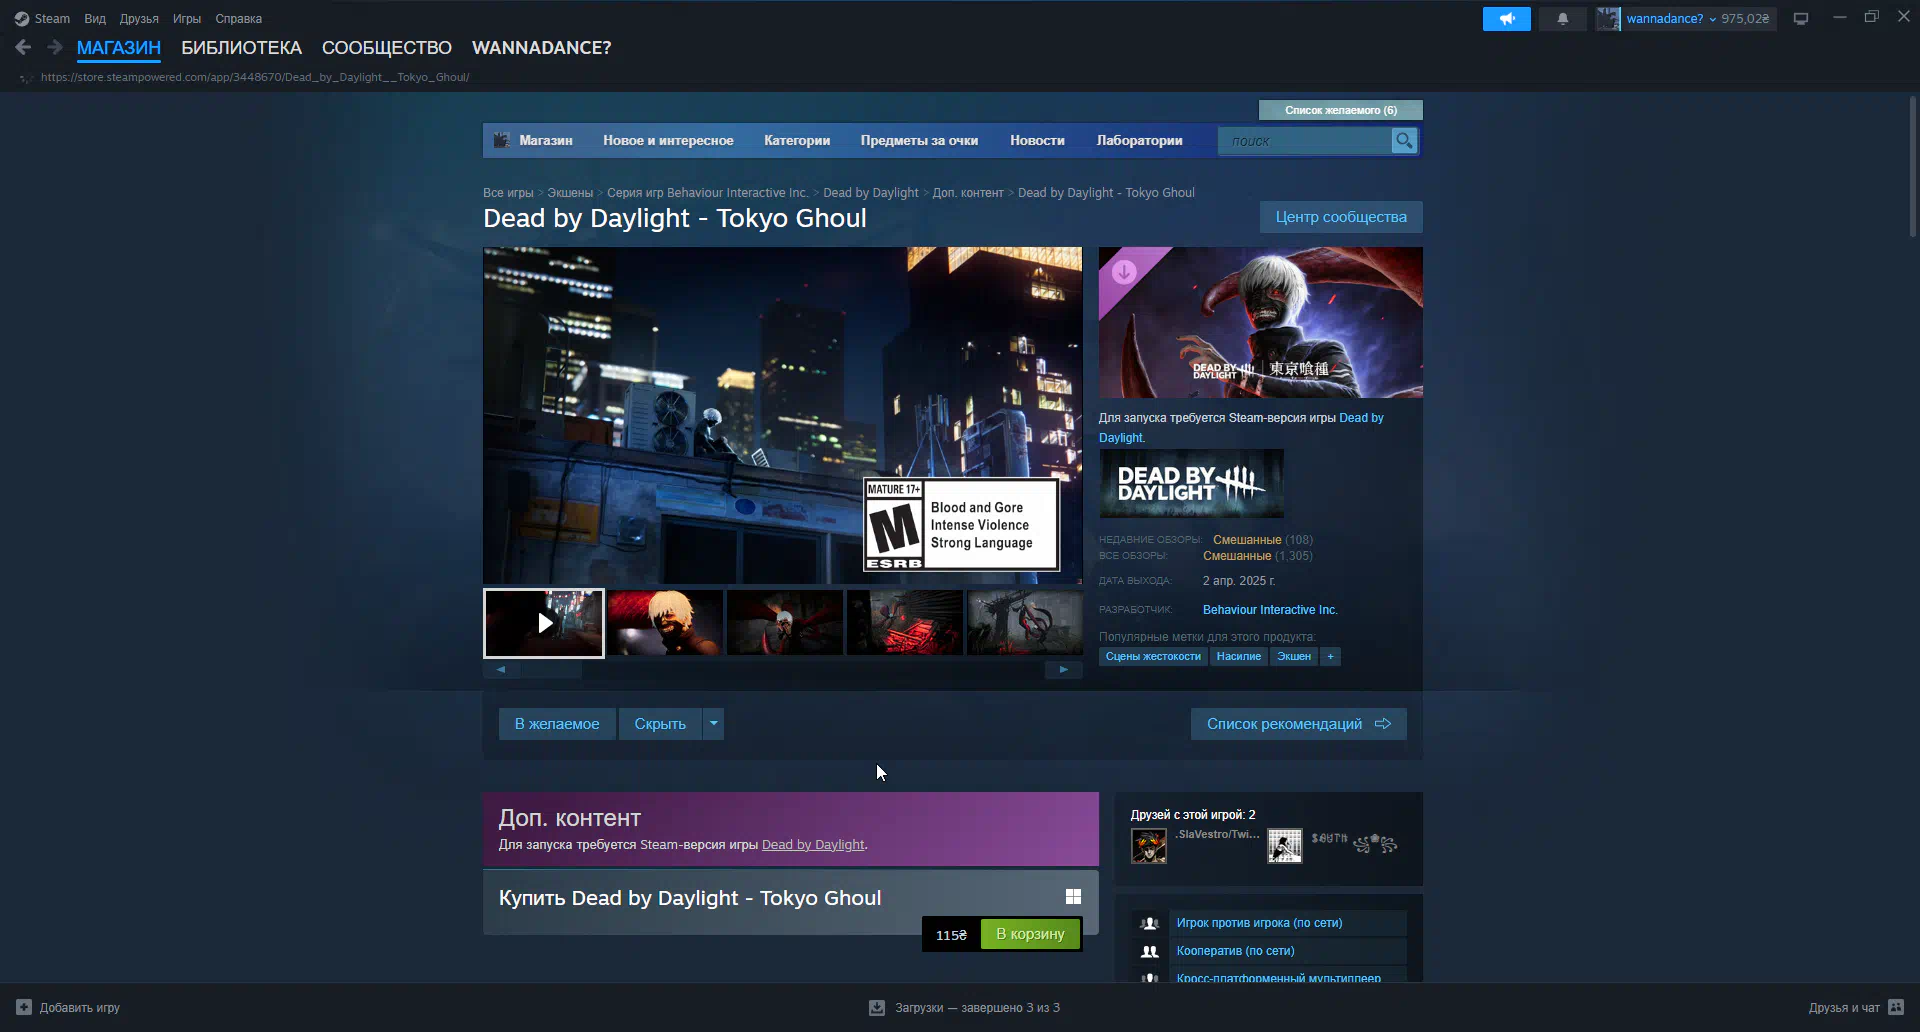1920x1032 pixels.
Task: Click the thumbnail strip scrollbar handle
Action: click(551, 670)
